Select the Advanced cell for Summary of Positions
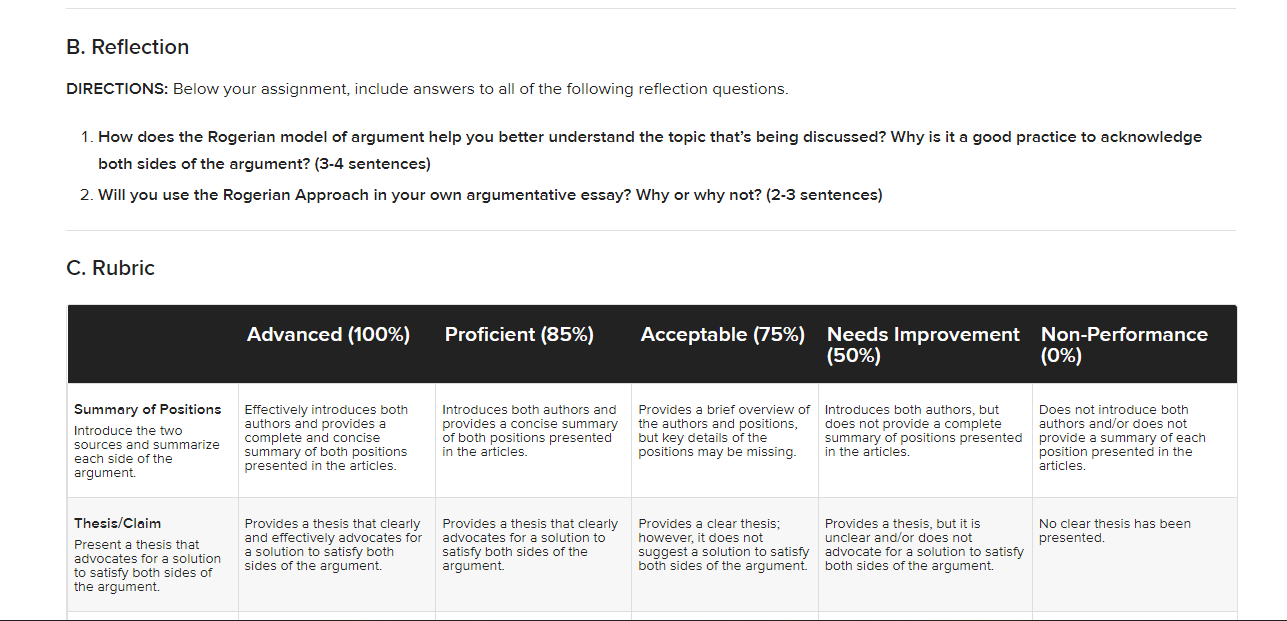 coord(337,438)
